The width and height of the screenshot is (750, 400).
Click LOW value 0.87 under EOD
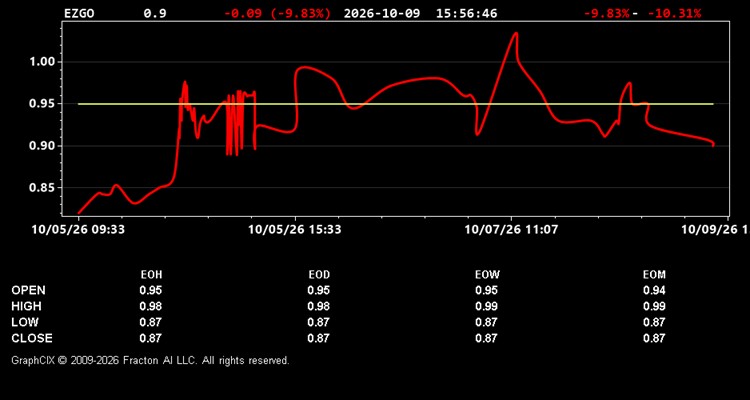[x=319, y=322]
